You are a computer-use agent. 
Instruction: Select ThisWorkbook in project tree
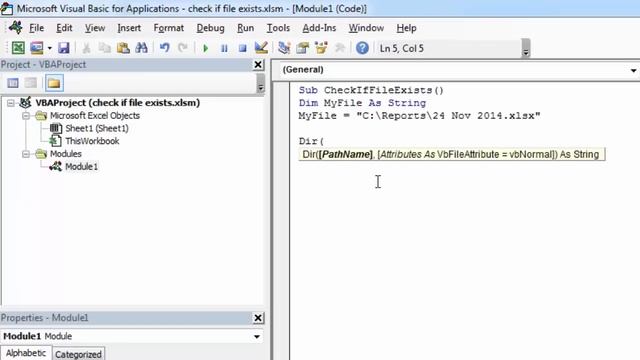(92, 141)
